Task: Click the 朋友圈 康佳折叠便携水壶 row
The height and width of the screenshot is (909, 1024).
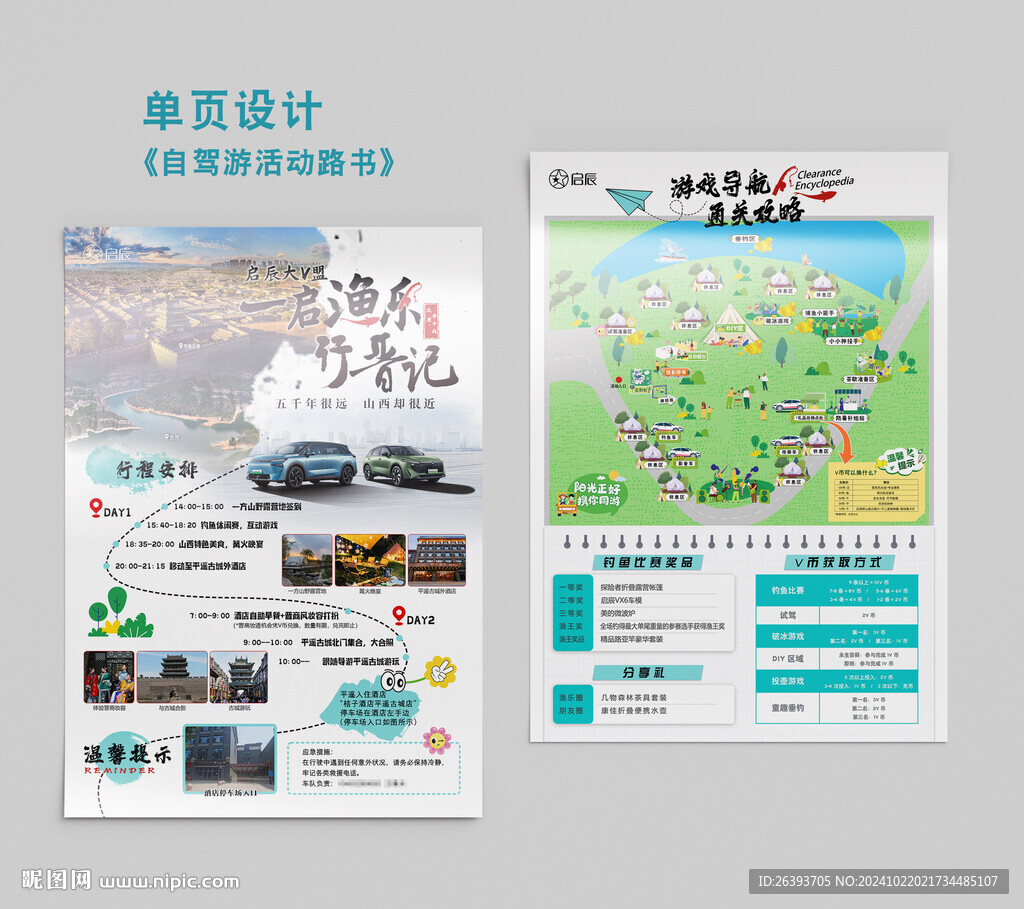Action: [643, 710]
